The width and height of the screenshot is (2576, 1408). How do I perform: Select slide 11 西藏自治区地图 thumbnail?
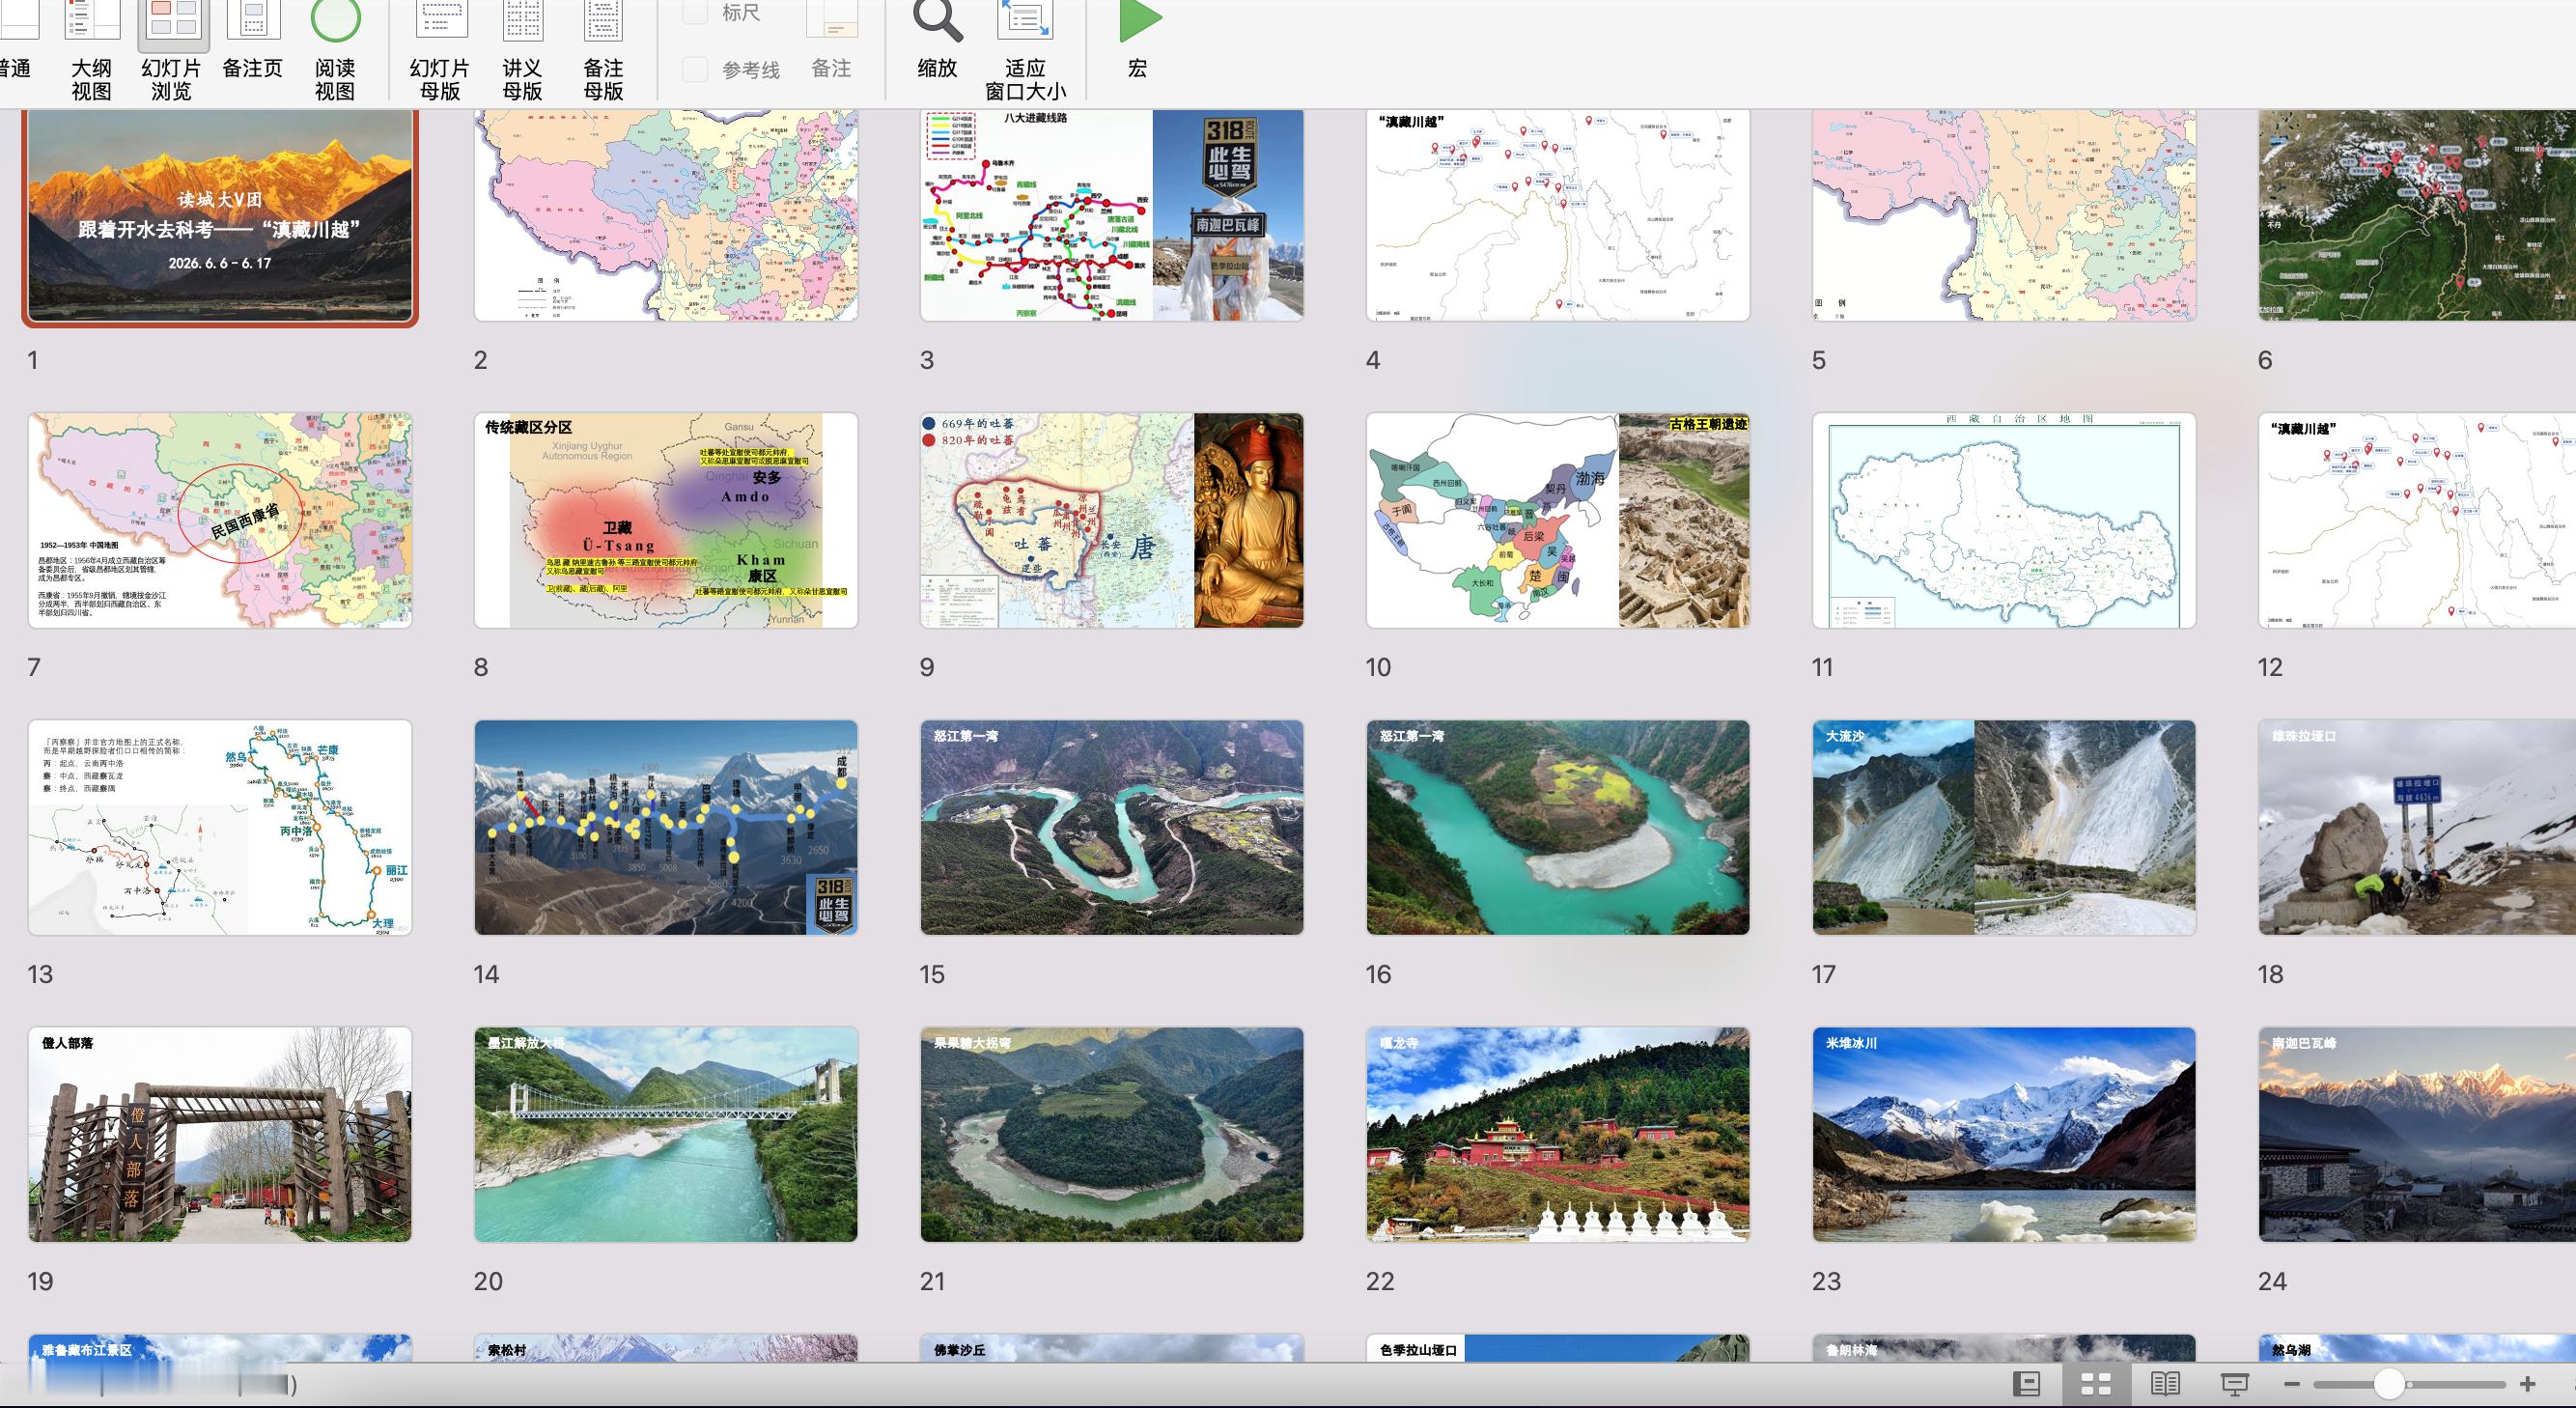coord(2004,520)
